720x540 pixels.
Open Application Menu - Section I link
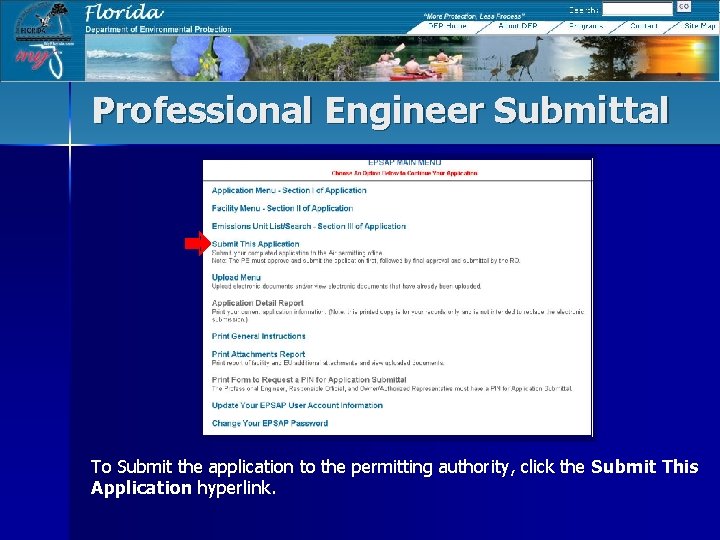[289, 190]
